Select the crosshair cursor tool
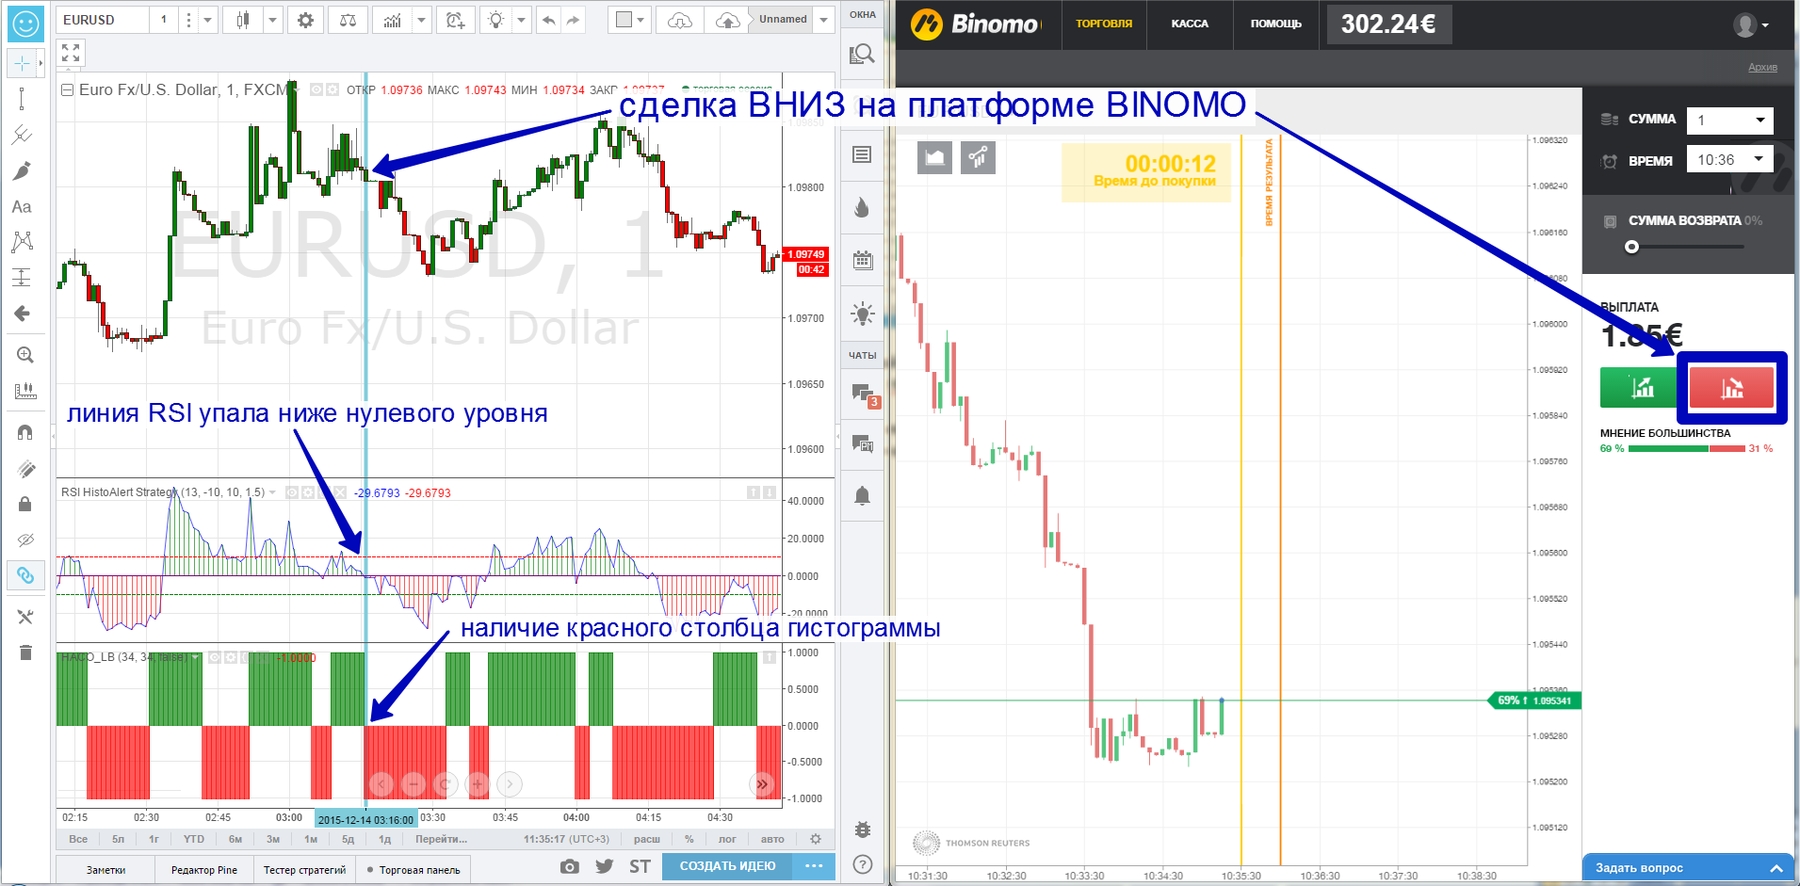1800x886 pixels. point(22,63)
